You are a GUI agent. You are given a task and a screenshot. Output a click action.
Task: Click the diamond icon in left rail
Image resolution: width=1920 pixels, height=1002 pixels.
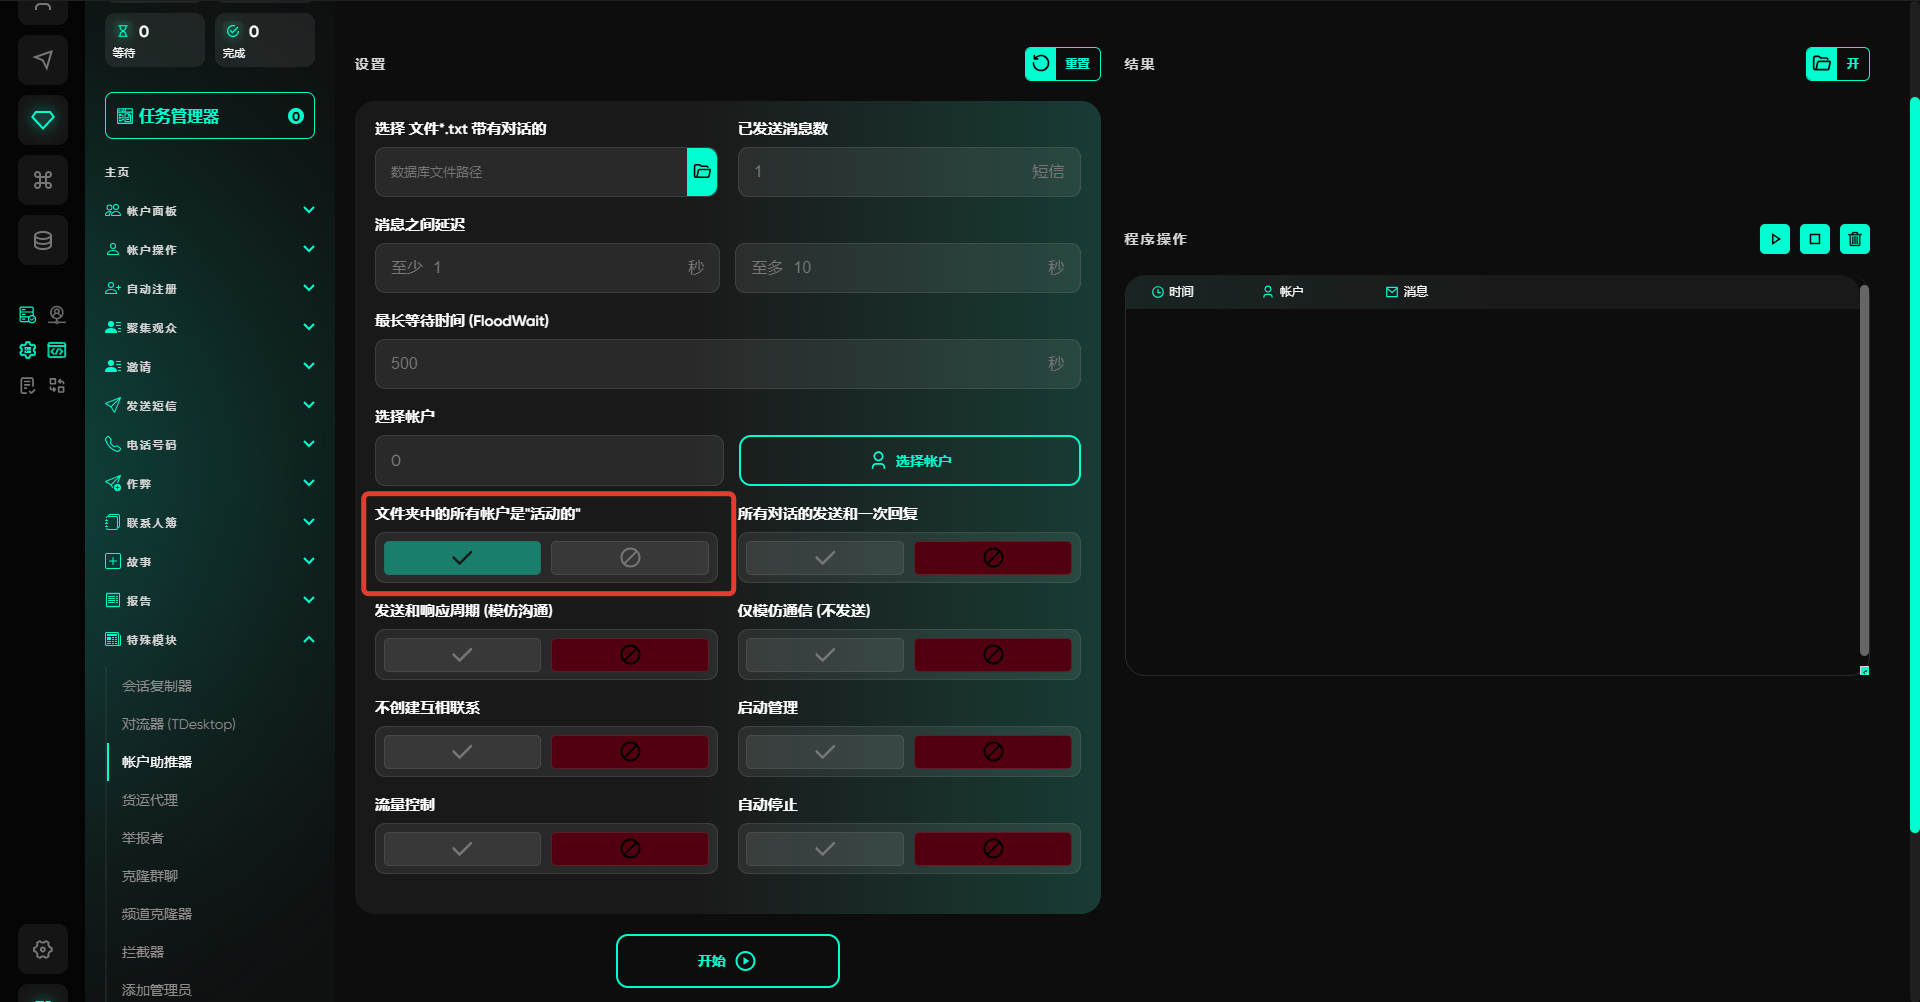point(43,120)
